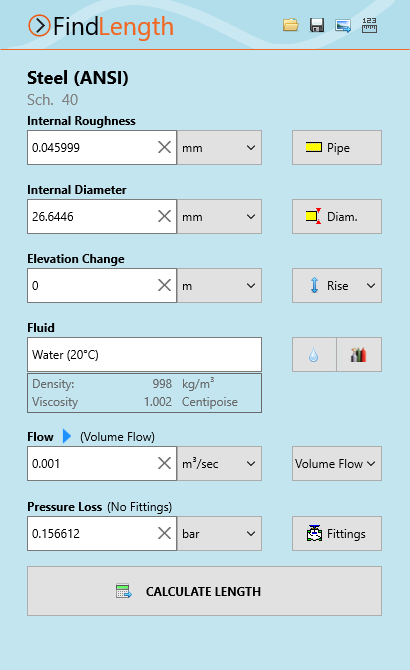Expand the Rise direction dropdown
This screenshot has width=410, height=670.
click(337, 285)
